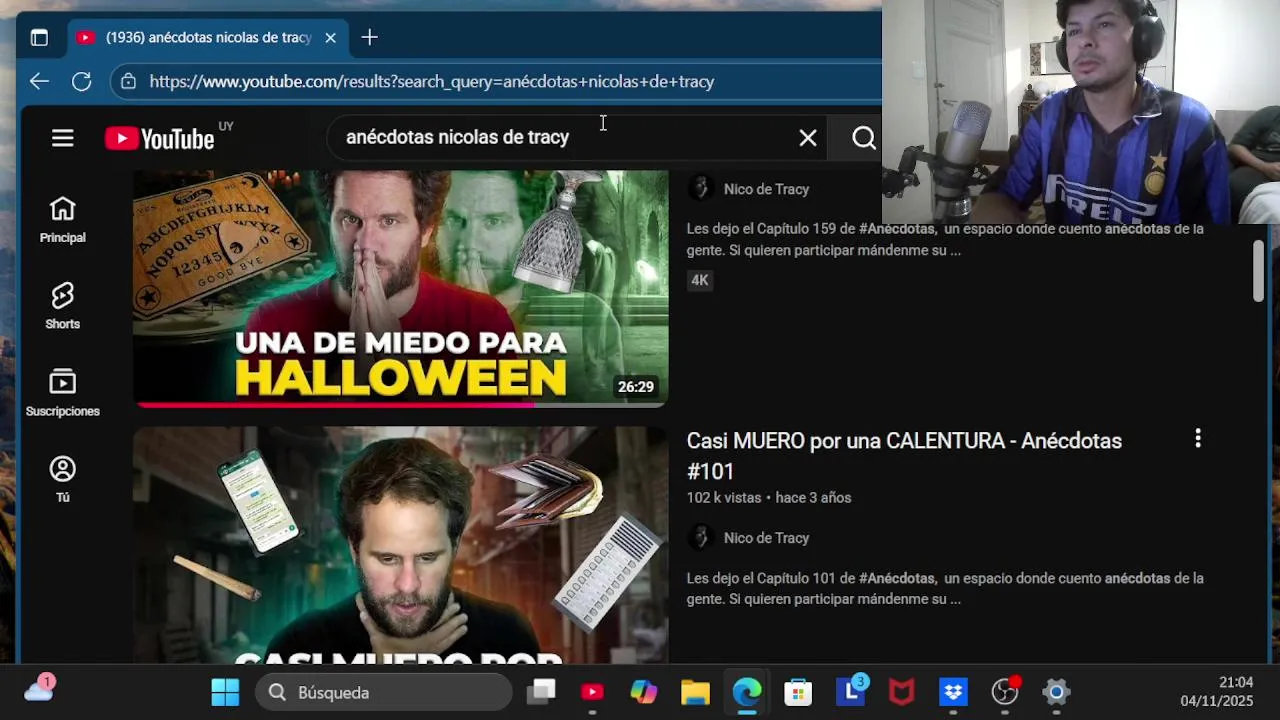This screenshot has height=720, width=1280.
Task: Go back in the browser
Action: (x=39, y=82)
